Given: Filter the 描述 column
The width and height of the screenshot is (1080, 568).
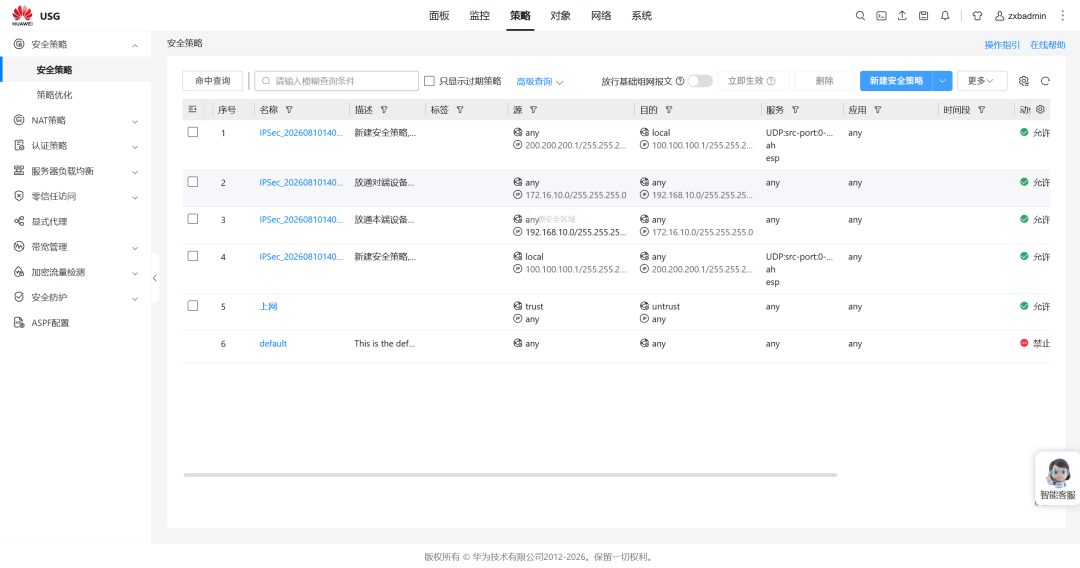Looking at the screenshot, I should (384, 109).
